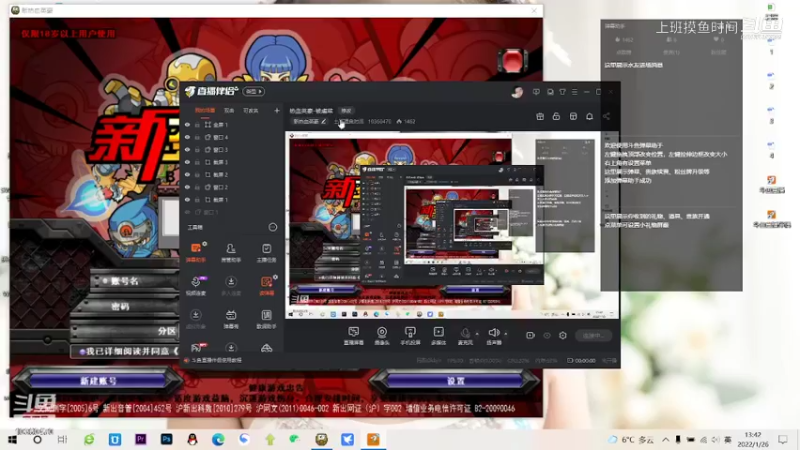Click the 设置 button in game window
Screen dimensions: 800x450
456,381
